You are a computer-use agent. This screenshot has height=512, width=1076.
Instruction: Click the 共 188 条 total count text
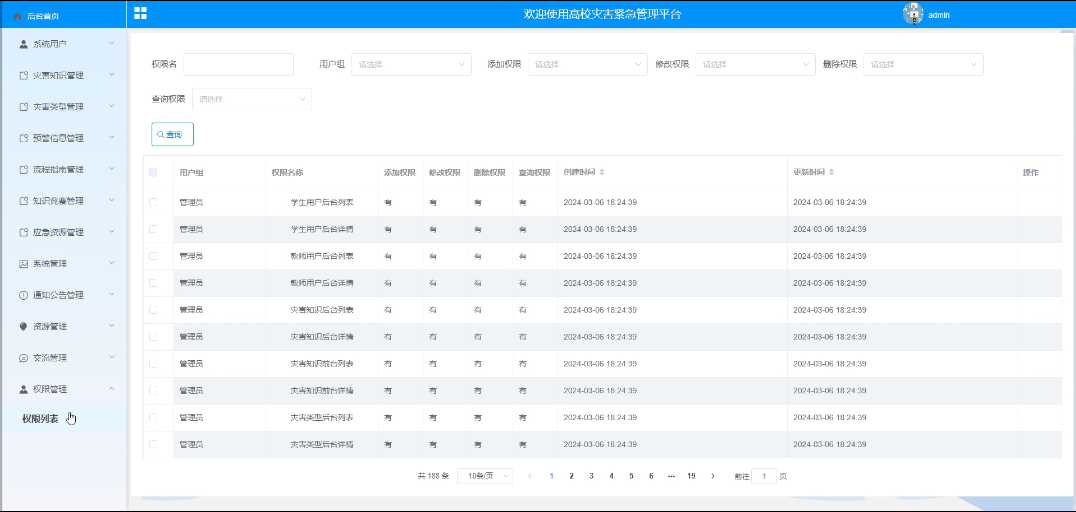coord(433,476)
